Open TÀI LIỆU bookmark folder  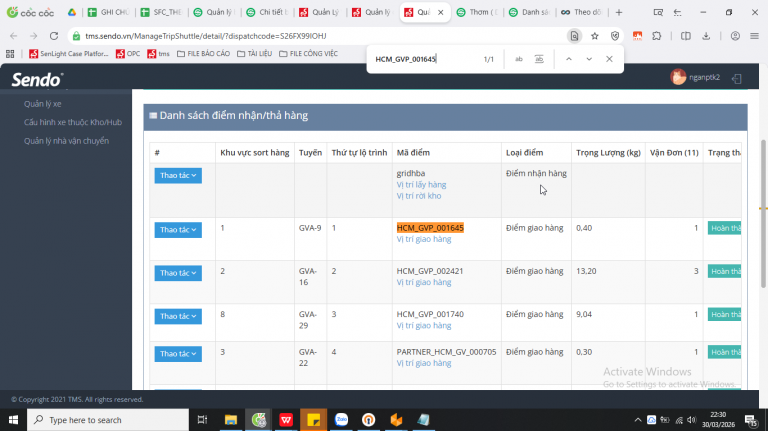click(254, 54)
